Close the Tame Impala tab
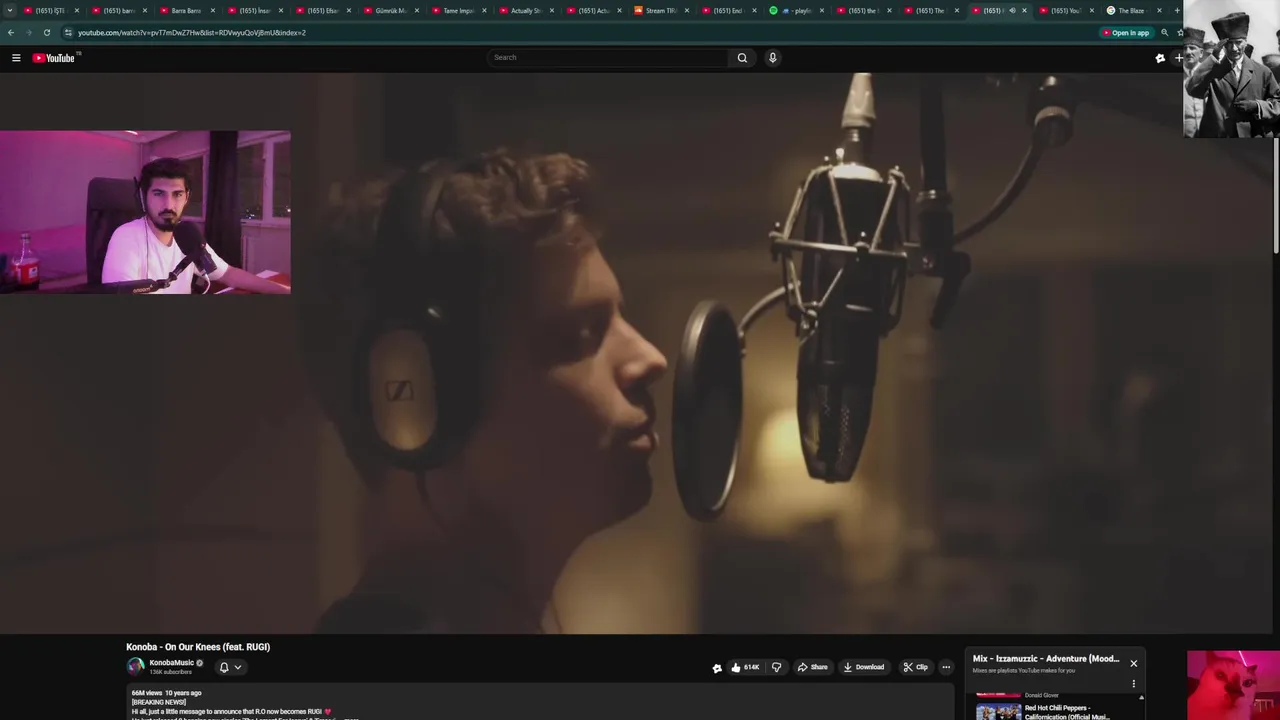 484,11
